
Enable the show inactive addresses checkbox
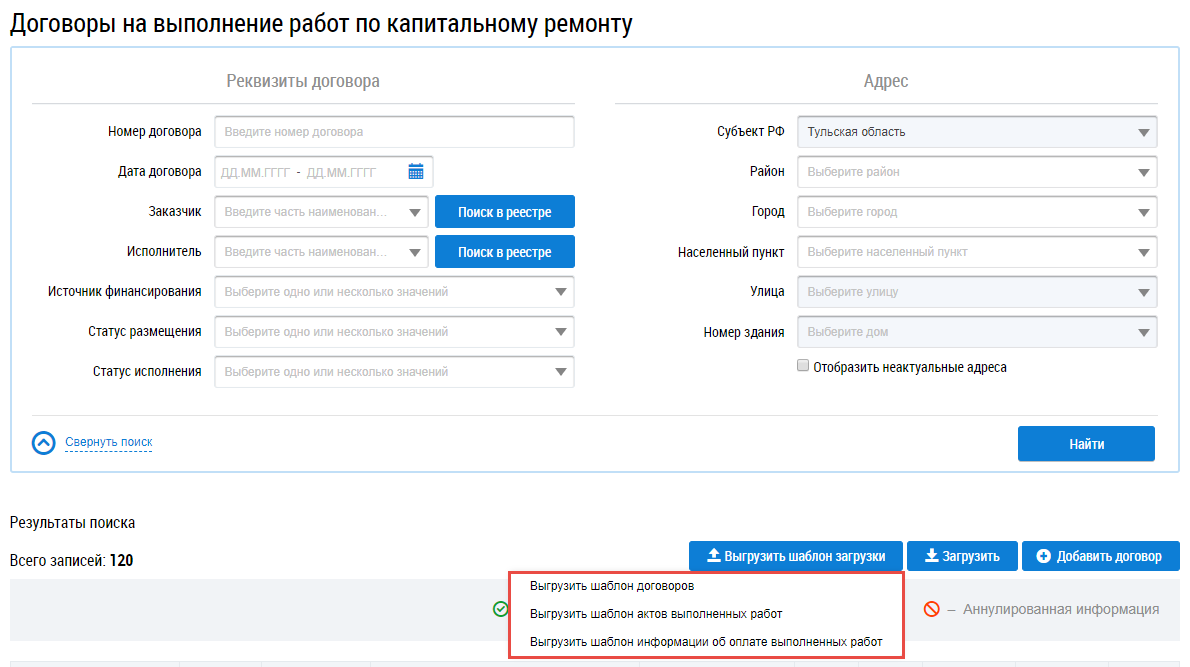point(802,367)
